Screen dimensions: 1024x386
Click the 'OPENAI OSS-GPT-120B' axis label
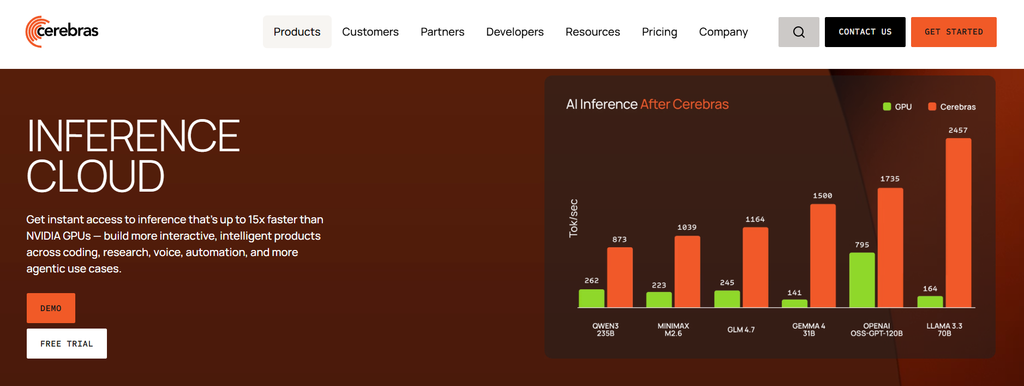click(x=876, y=329)
